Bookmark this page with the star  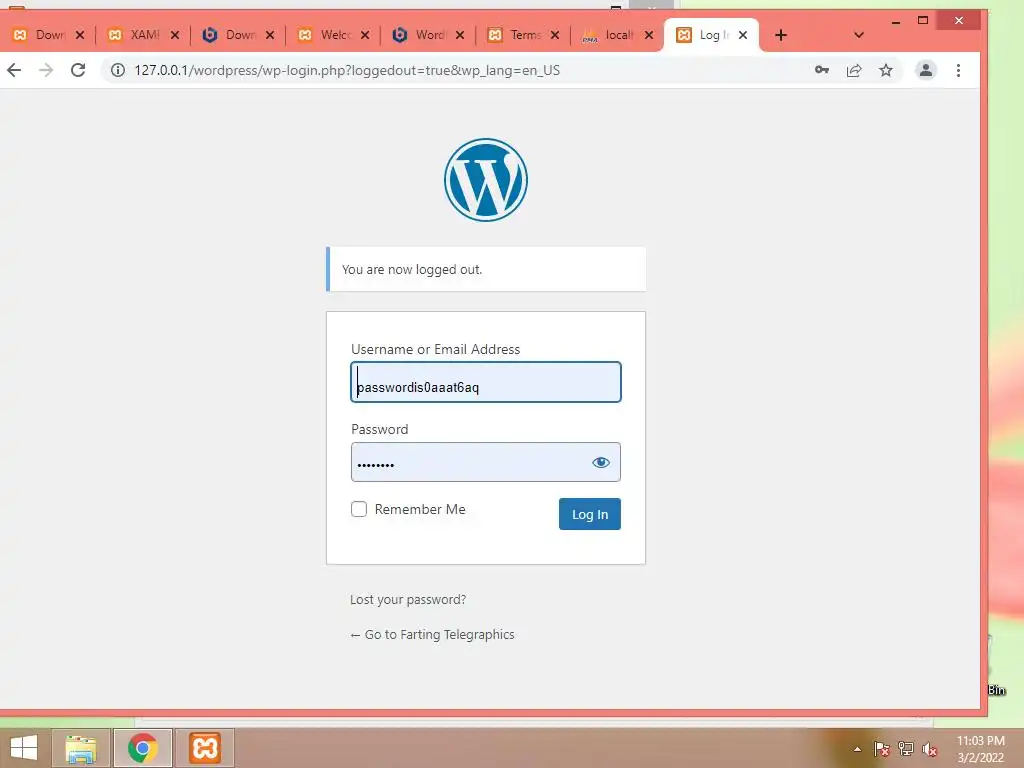click(886, 70)
